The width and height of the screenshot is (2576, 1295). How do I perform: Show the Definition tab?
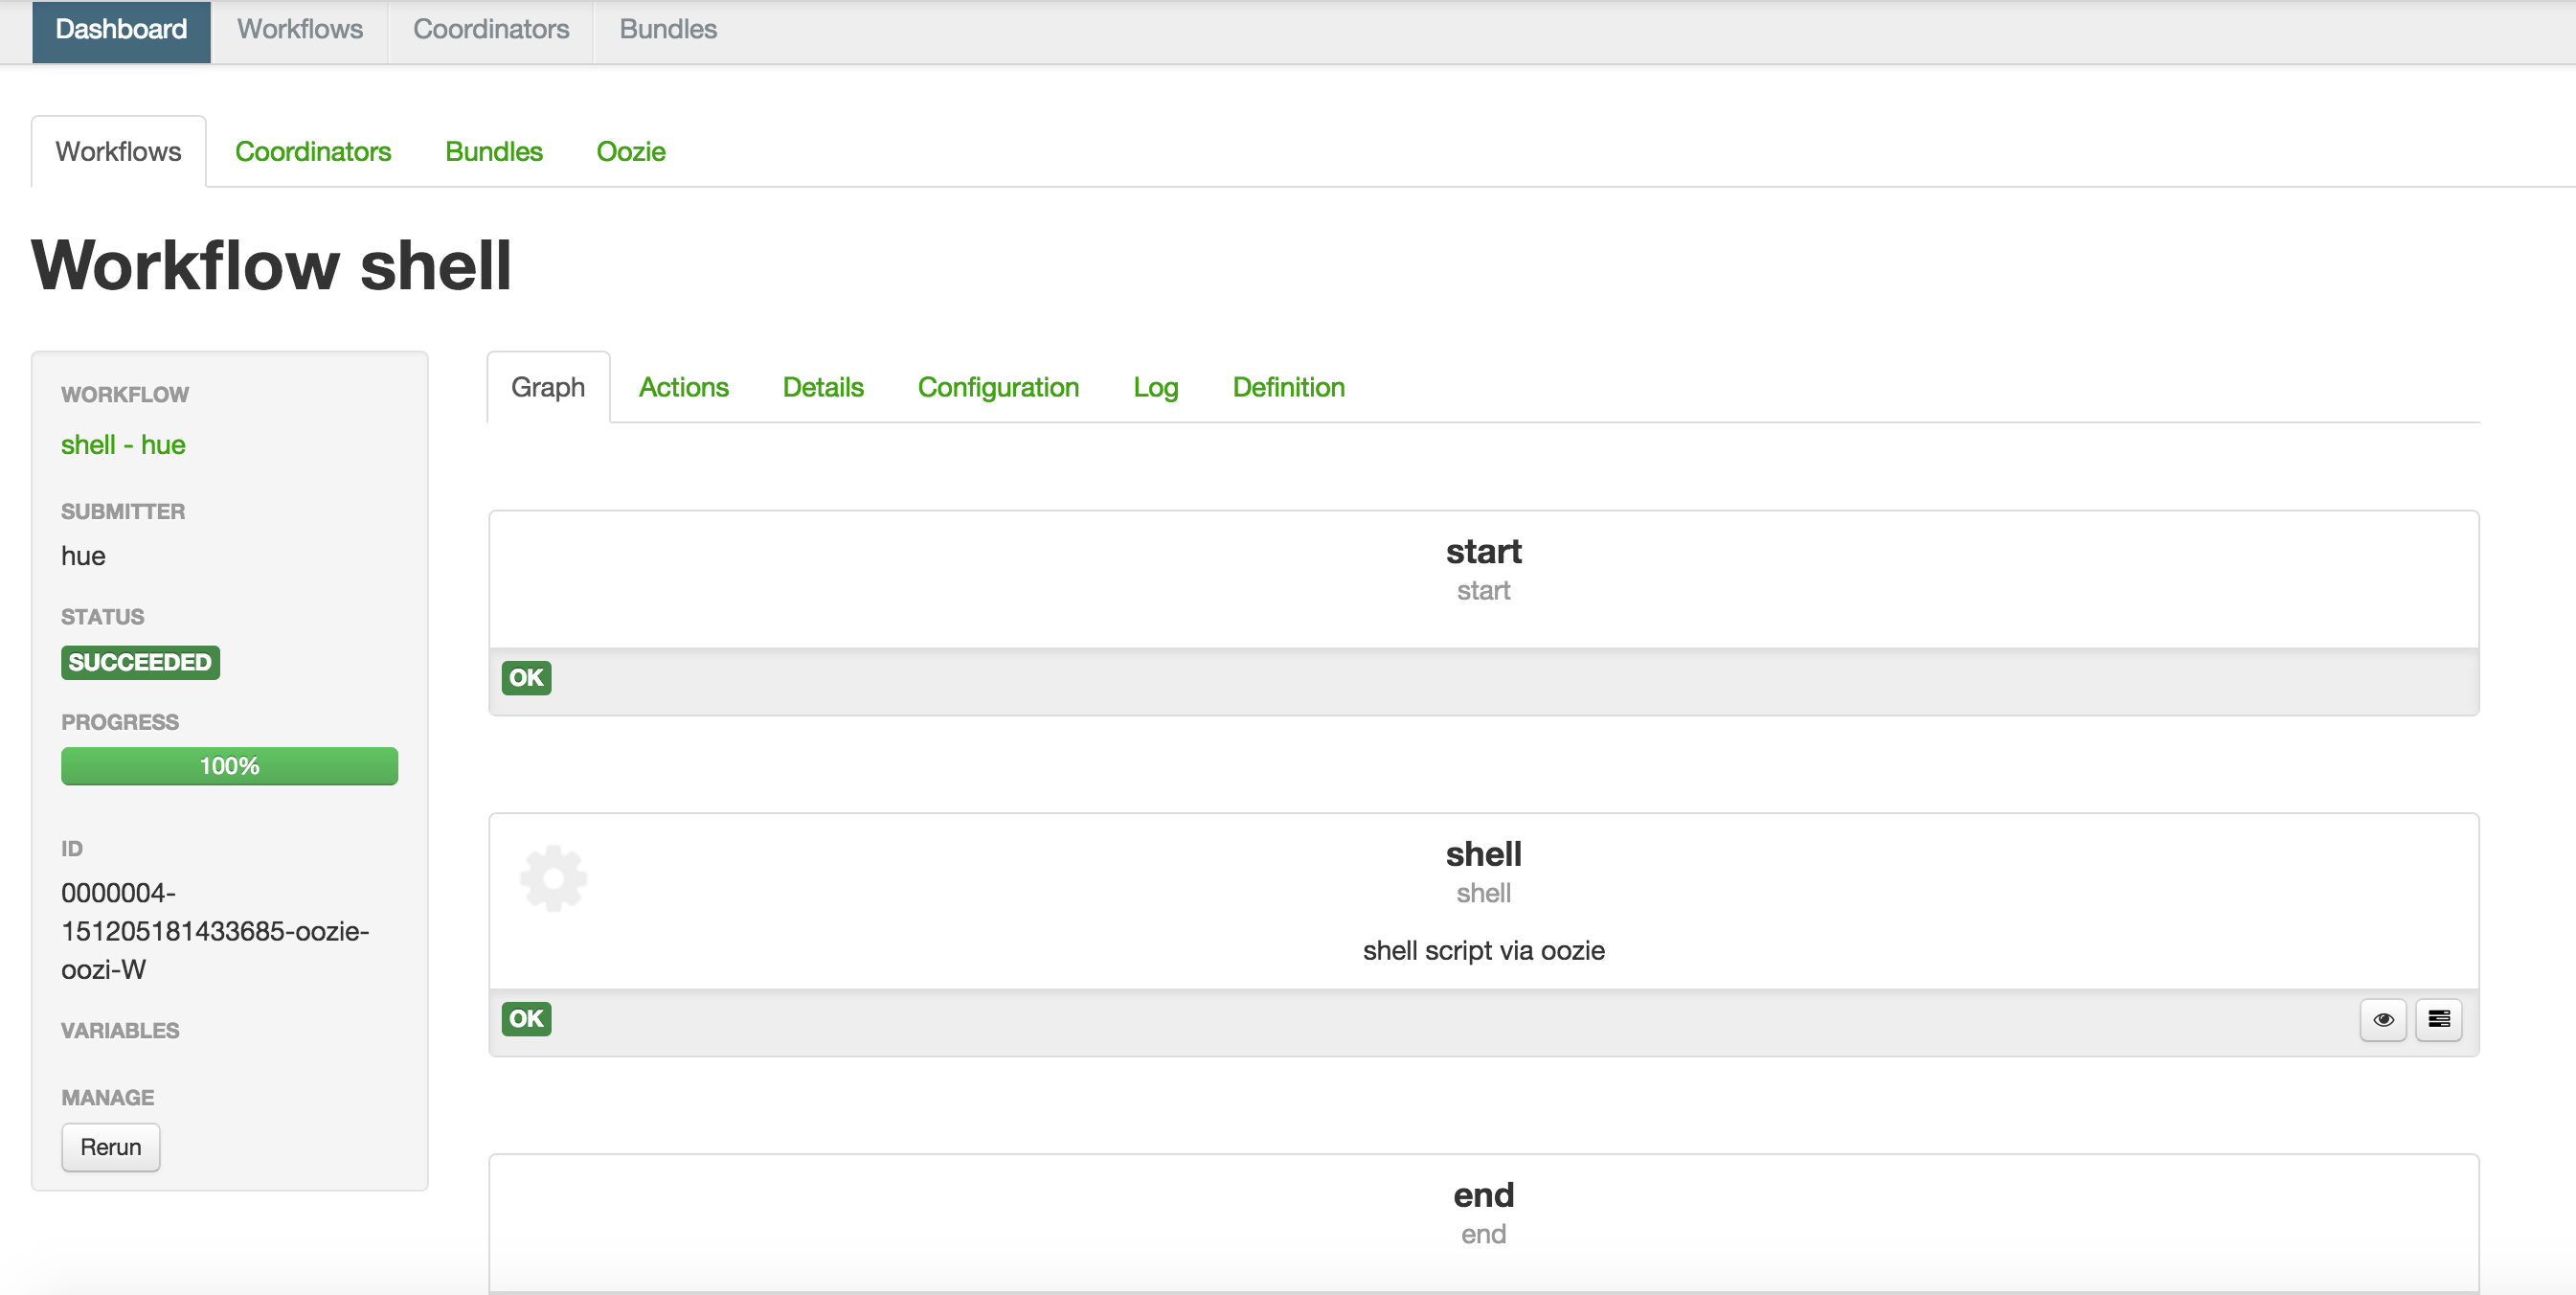(x=1288, y=387)
